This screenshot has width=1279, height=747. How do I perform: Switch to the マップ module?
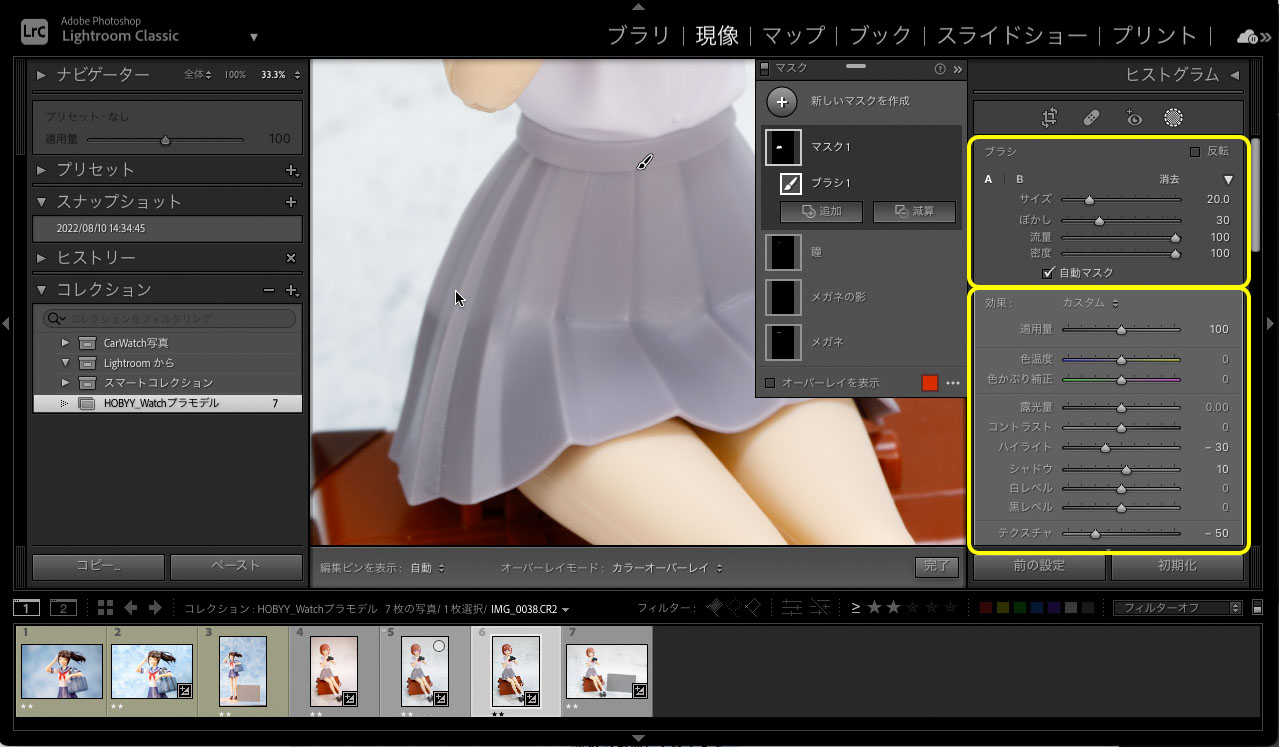(x=793, y=36)
